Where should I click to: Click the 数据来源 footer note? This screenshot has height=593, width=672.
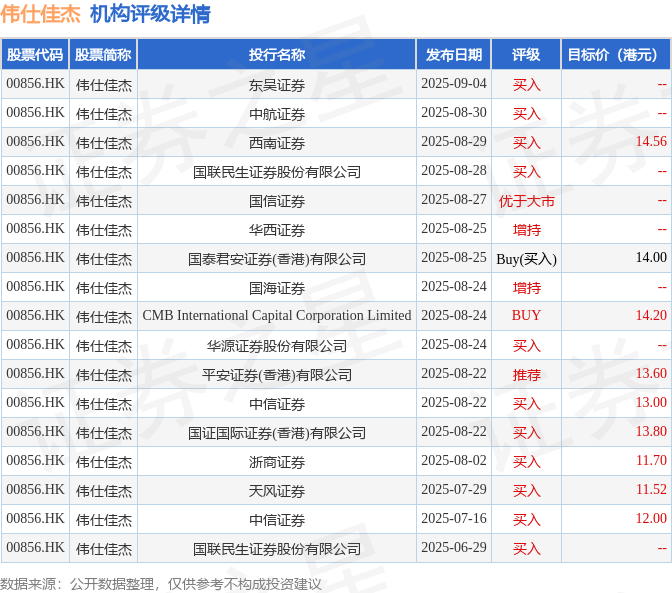160,584
